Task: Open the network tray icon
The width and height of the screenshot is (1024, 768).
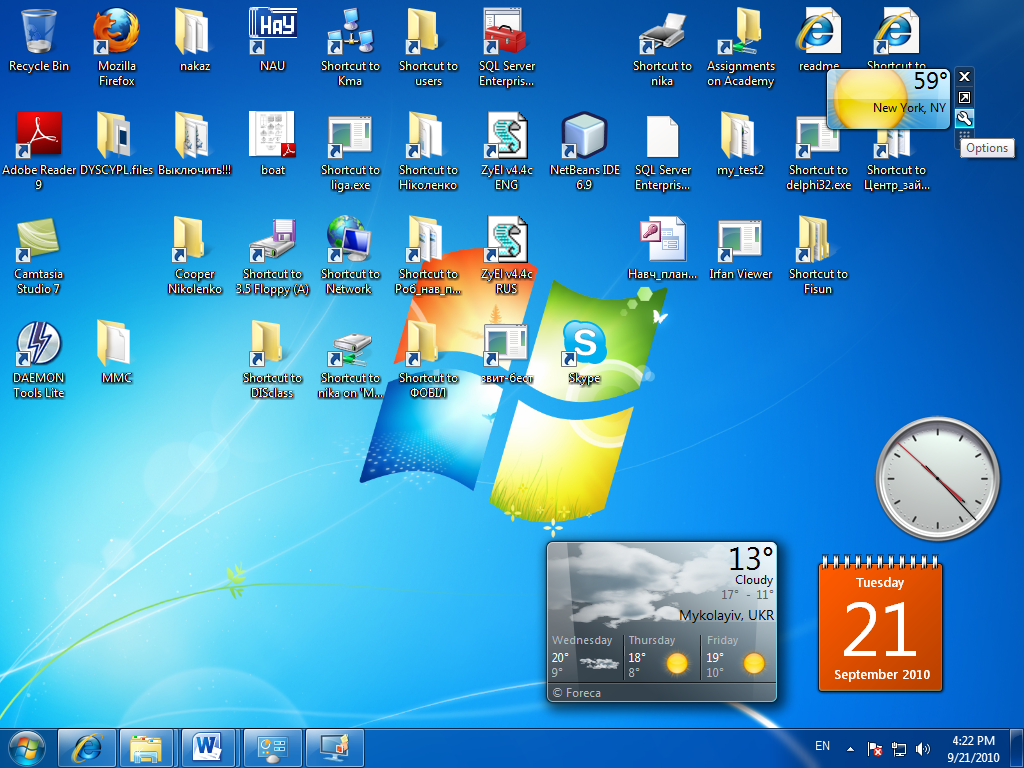Action: pyautogui.click(x=899, y=749)
